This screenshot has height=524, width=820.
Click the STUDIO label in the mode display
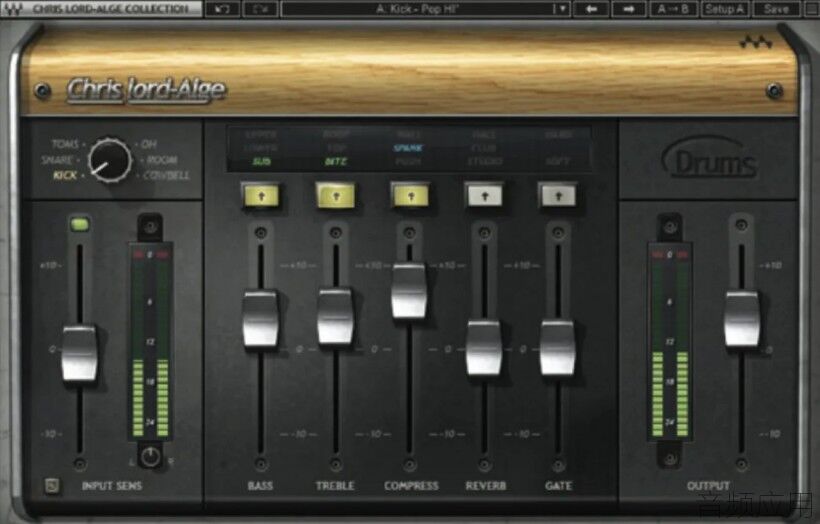[485, 162]
